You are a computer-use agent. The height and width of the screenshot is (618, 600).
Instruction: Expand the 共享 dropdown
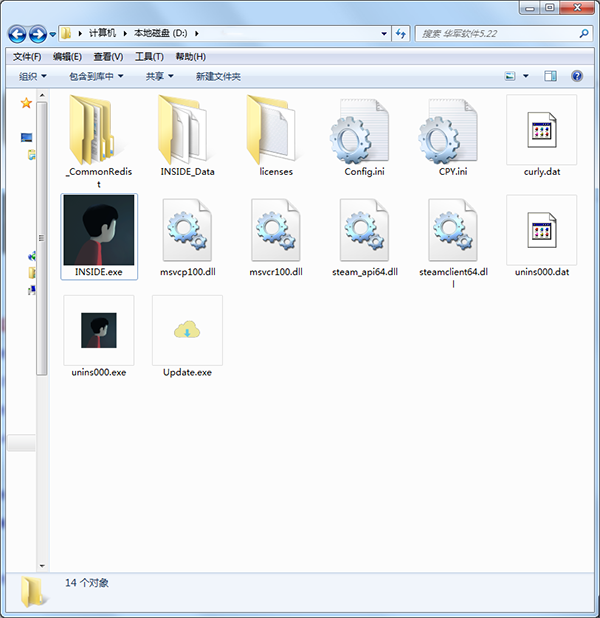(159, 76)
